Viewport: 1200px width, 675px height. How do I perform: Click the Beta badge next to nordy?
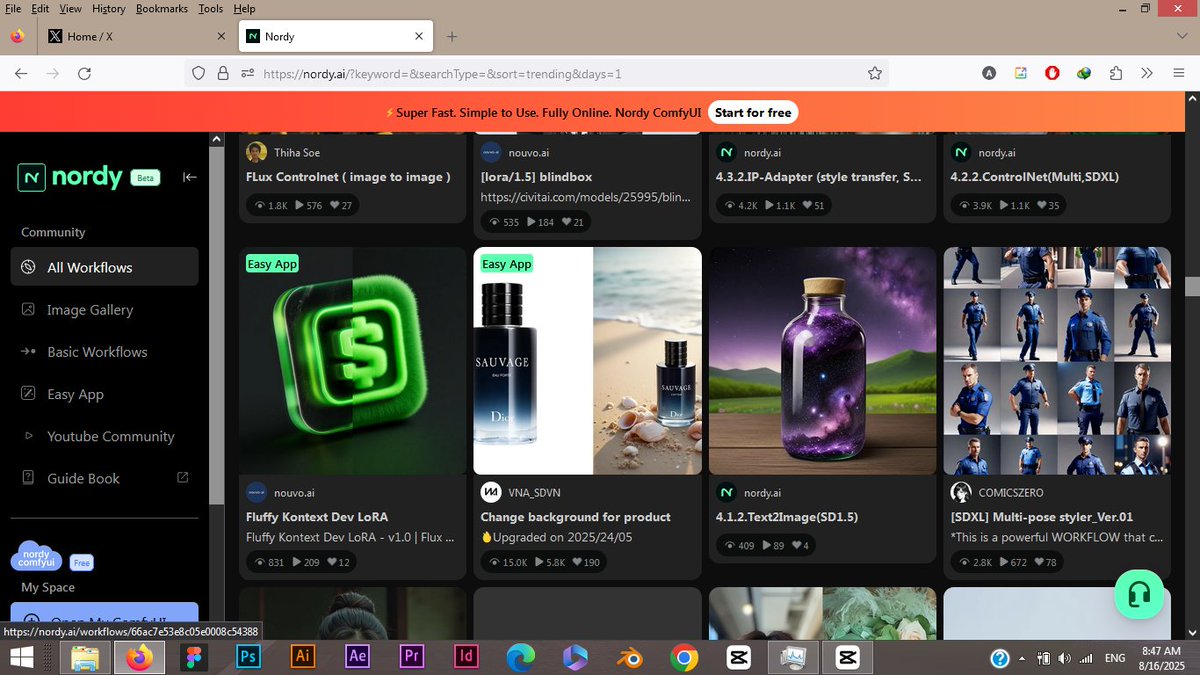(146, 178)
